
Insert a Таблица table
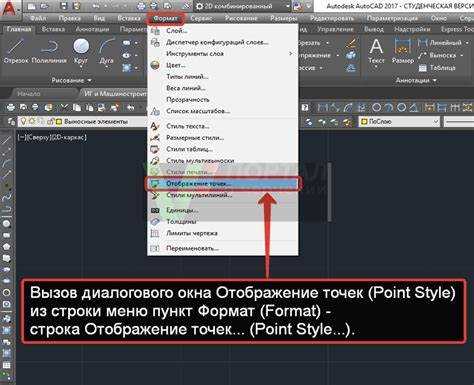click(437, 68)
